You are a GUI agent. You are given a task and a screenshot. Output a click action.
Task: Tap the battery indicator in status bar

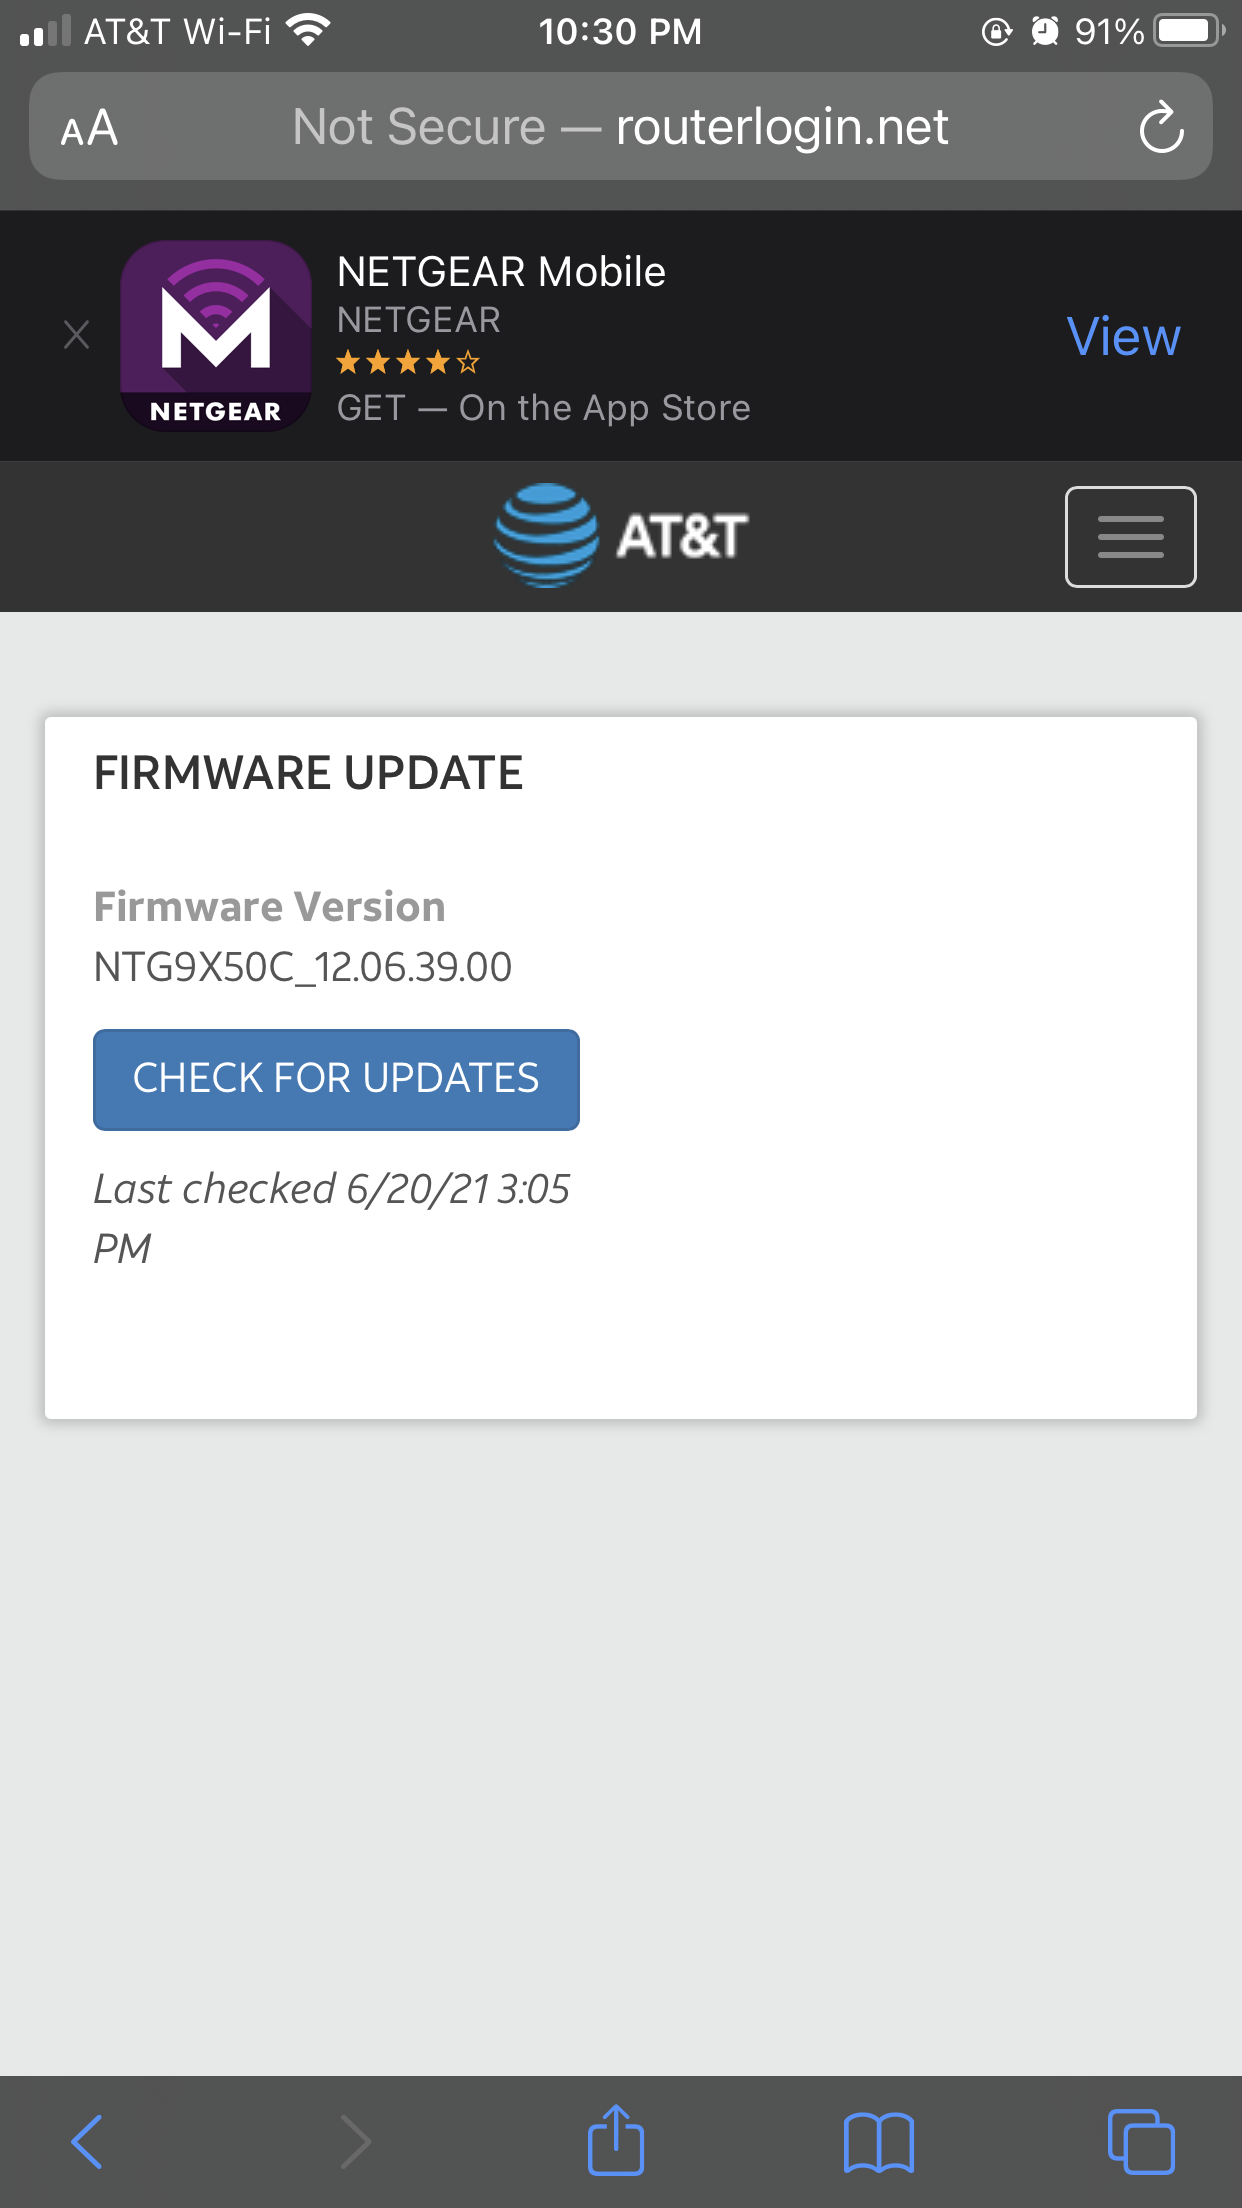pyautogui.click(x=1188, y=31)
